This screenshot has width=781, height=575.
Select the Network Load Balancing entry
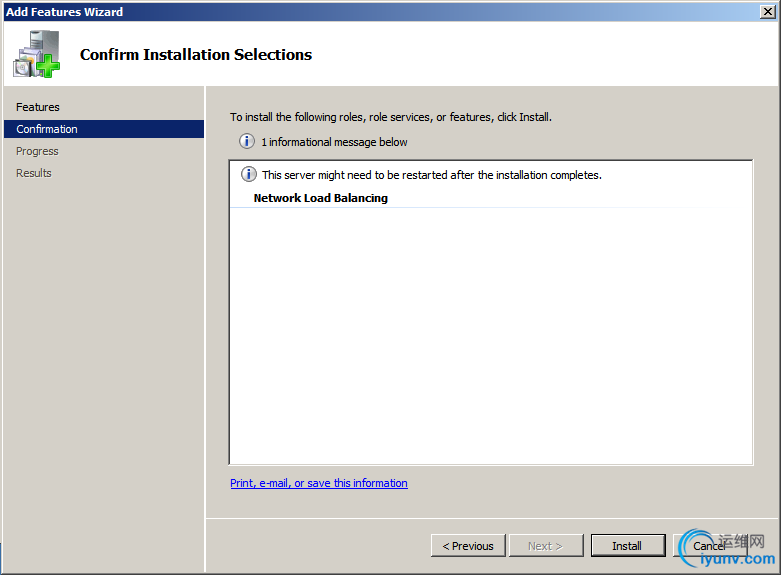[x=320, y=198]
